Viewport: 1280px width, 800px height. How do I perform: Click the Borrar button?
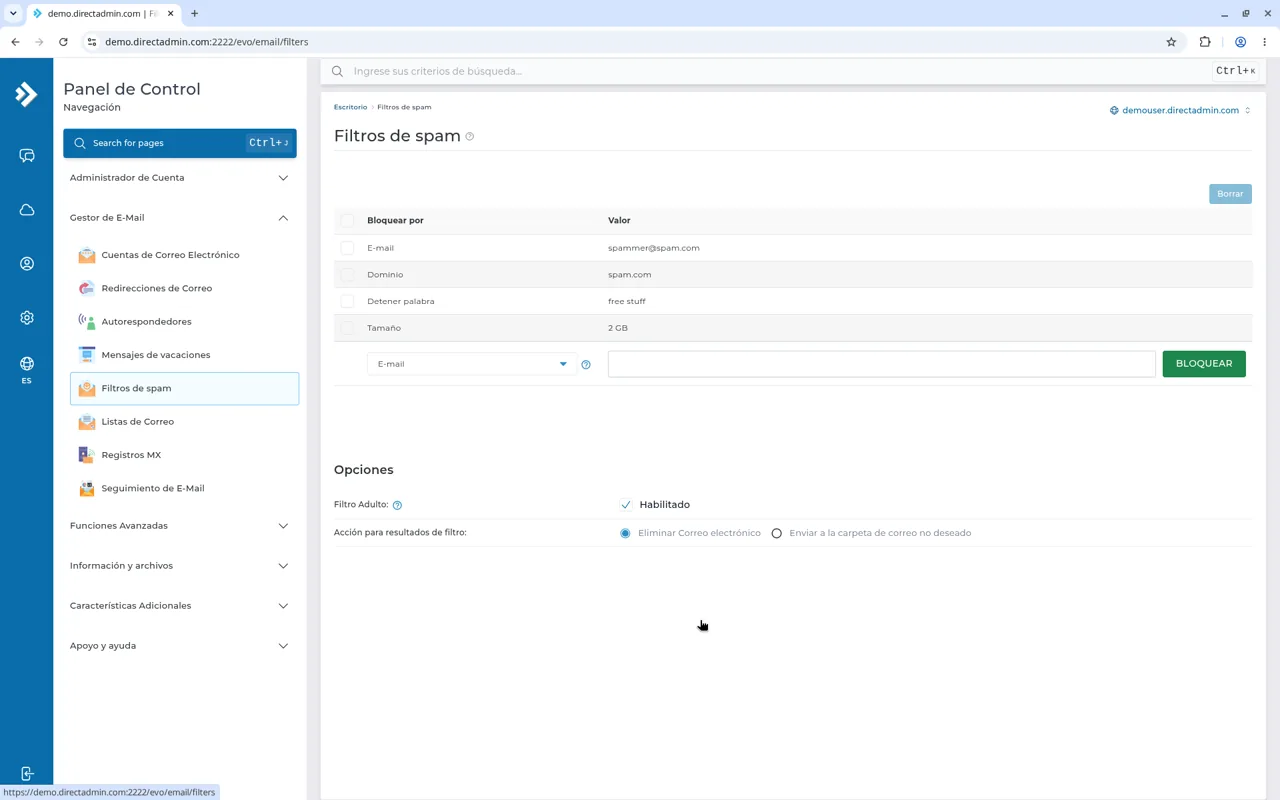tap(1230, 194)
